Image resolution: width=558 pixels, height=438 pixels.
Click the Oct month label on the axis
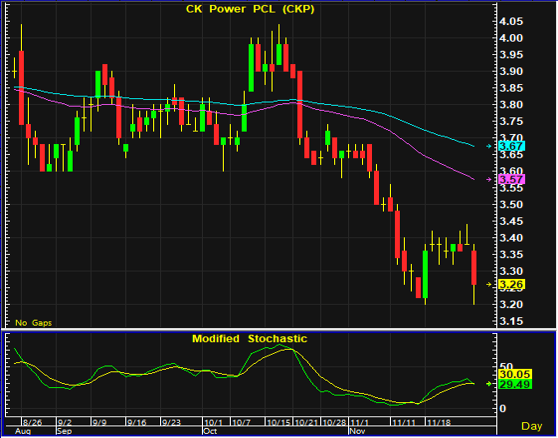click(210, 431)
